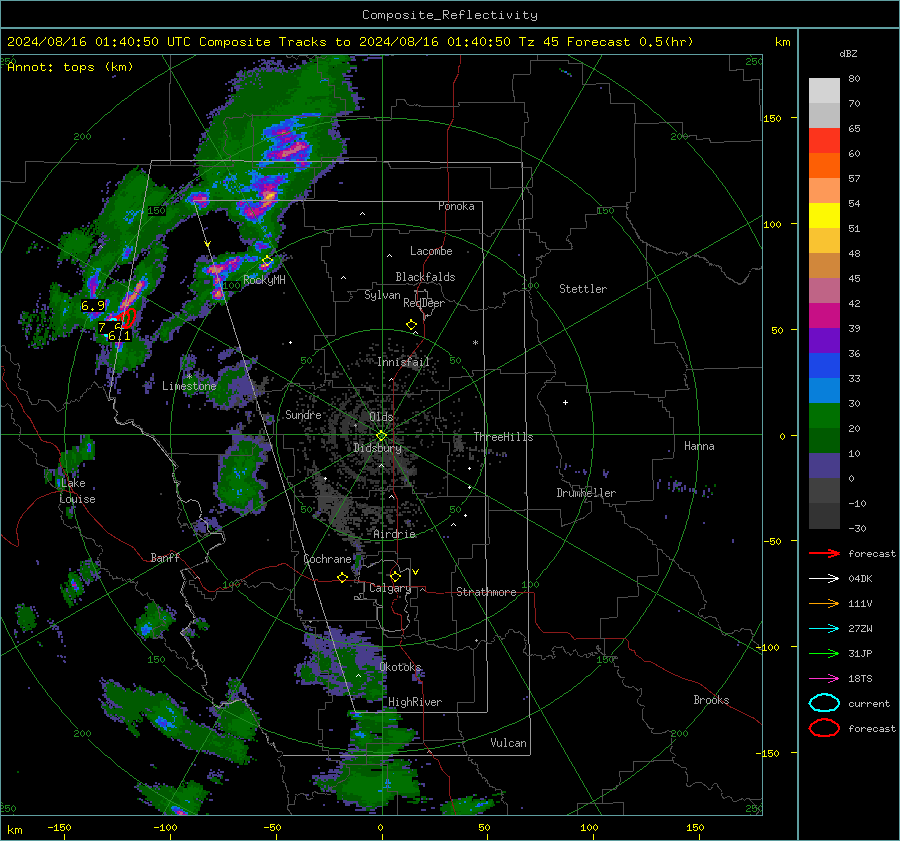The height and width of the screenshot is (841, 900).
Task: Click the Lacombe city label
Action: pyautogui.click(x=431, y=251)
